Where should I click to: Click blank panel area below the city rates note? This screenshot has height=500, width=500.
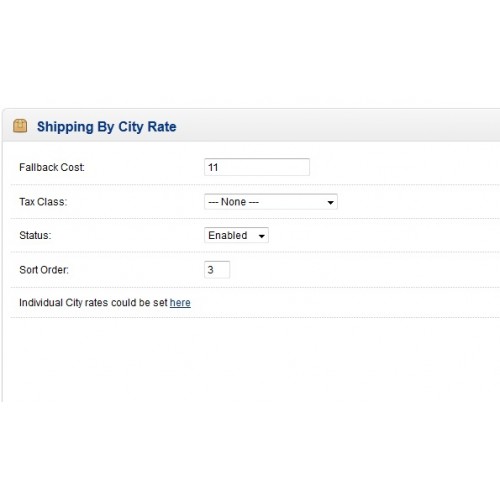coord(250,360)
